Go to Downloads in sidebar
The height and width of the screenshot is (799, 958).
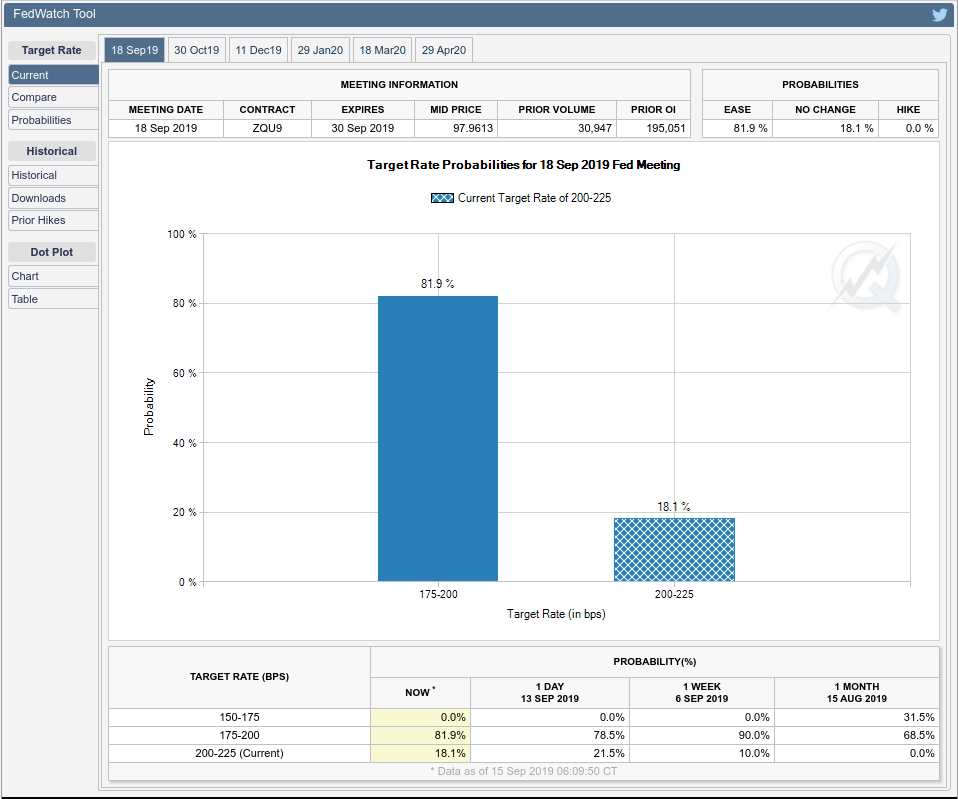pyautogui.click(x=53, y=198)
